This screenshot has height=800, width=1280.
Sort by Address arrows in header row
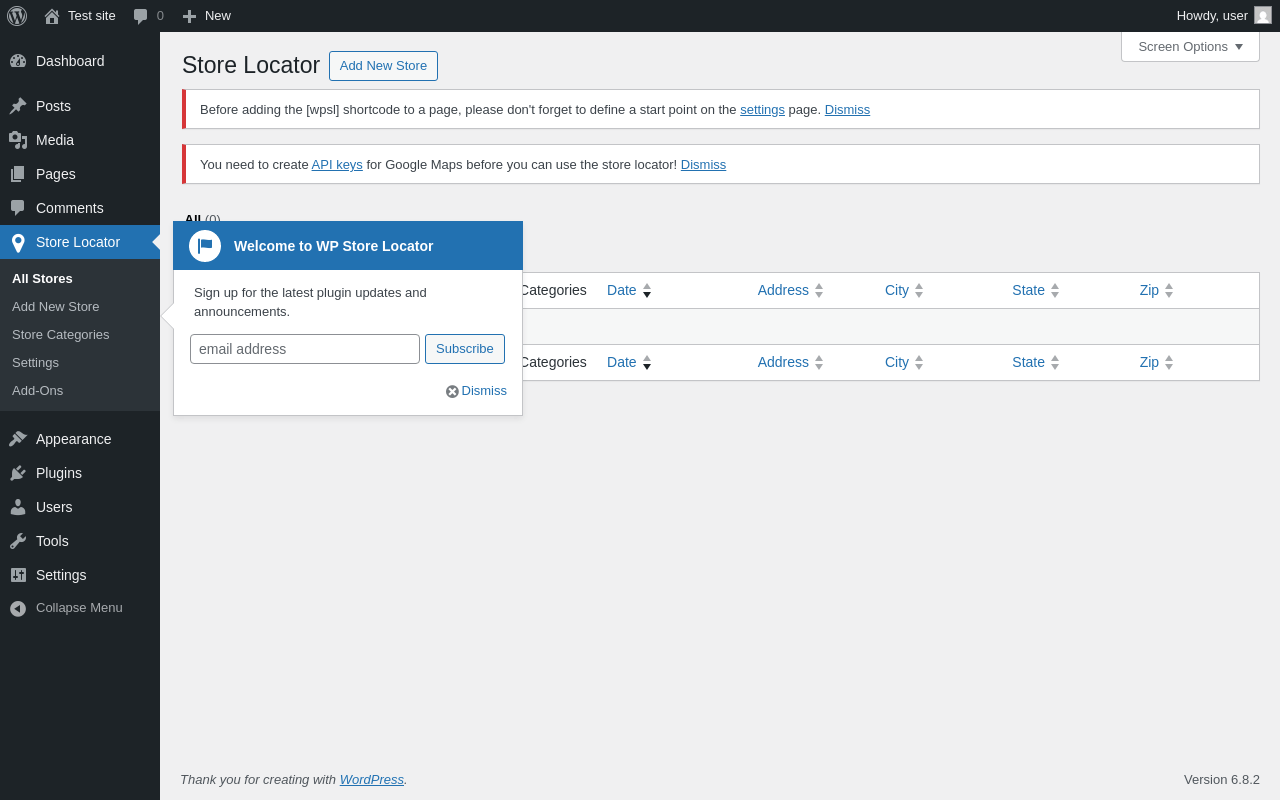pyautogui.click(x=819, y=291)
